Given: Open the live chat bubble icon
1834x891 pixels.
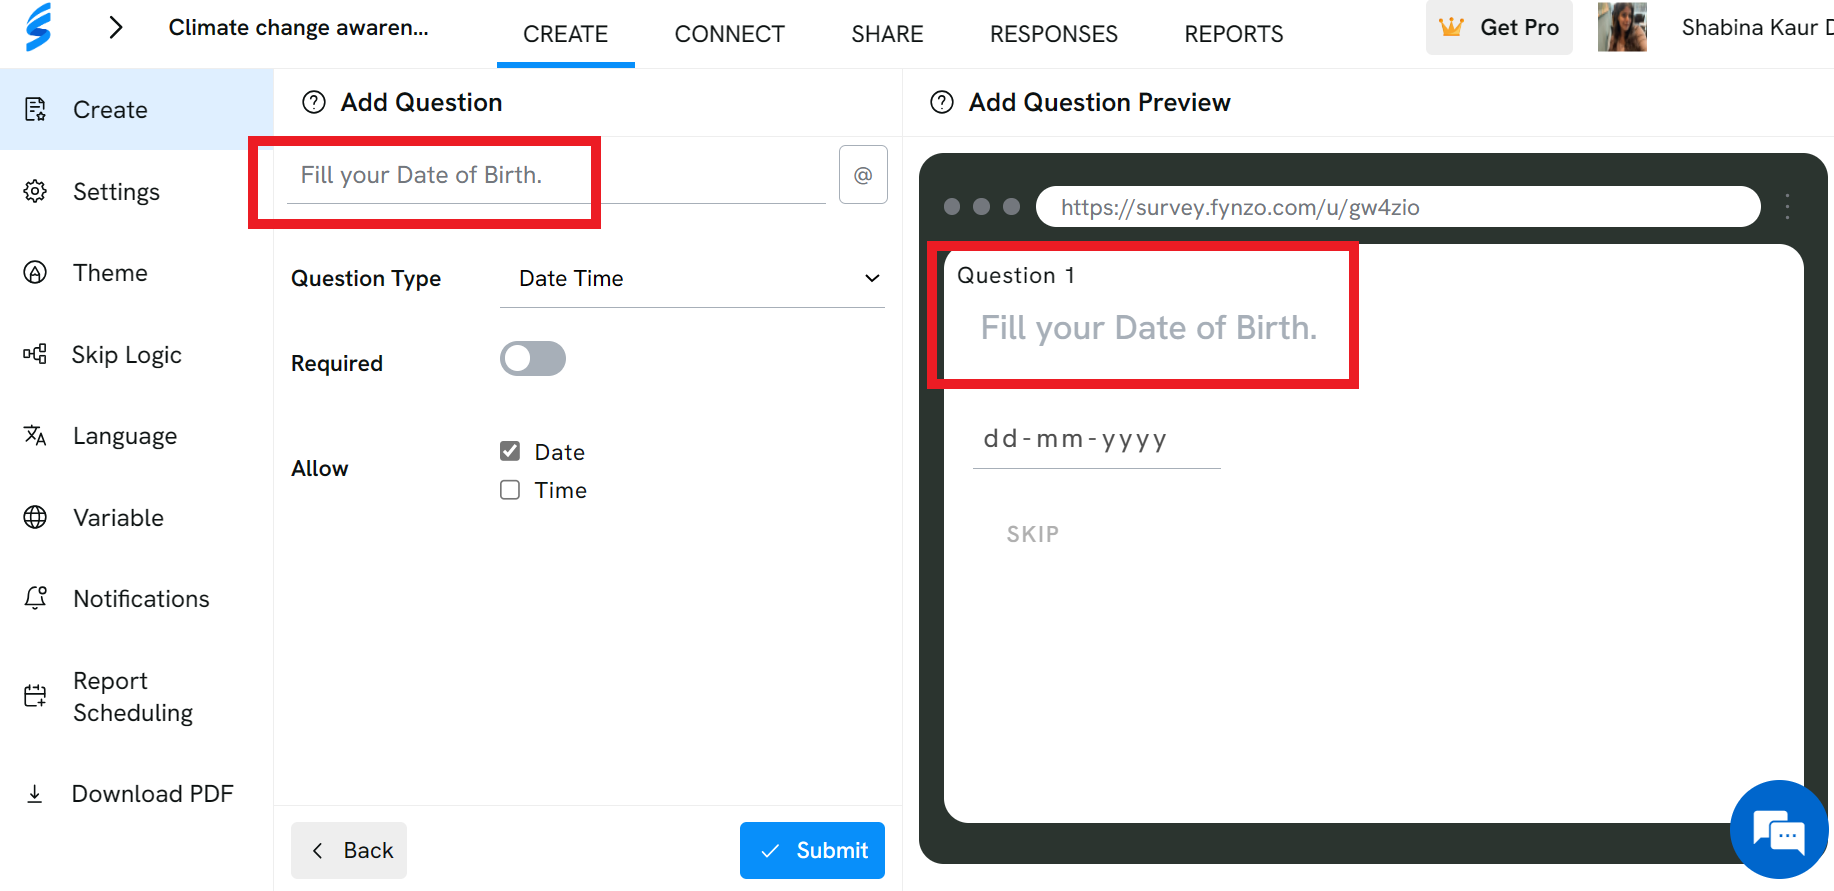Looking at the screenshot, I should (1779, 830).
